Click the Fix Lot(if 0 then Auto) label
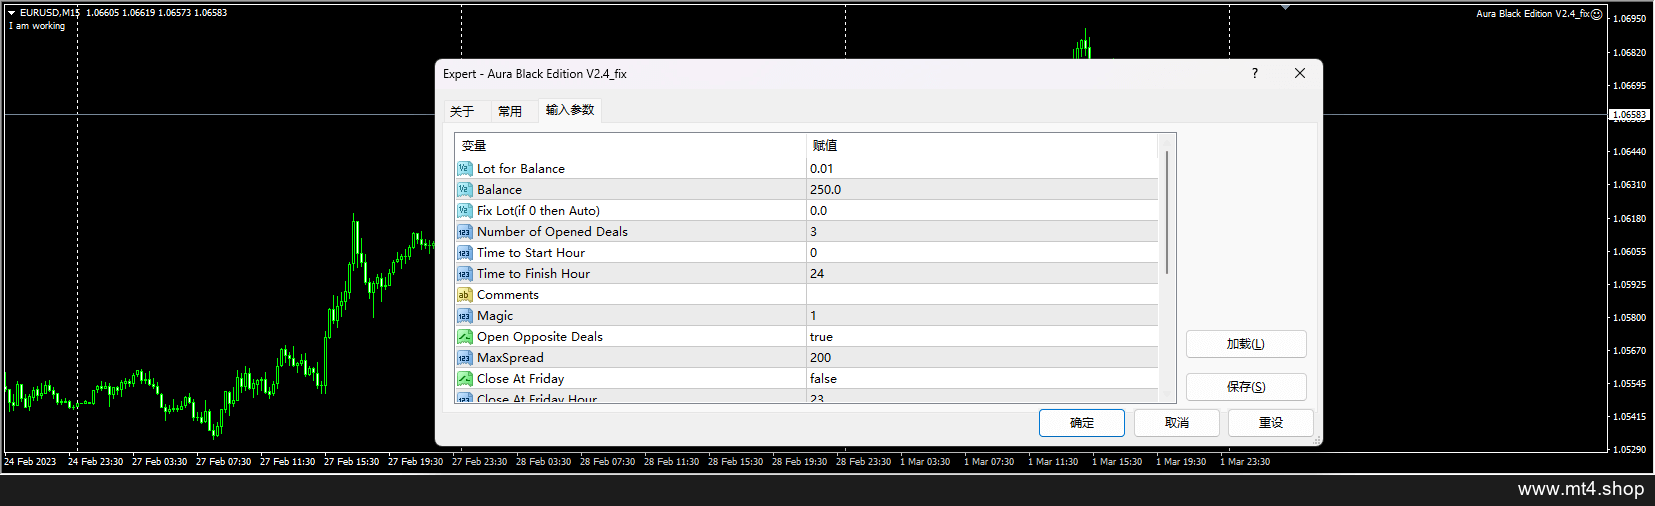 538,211
